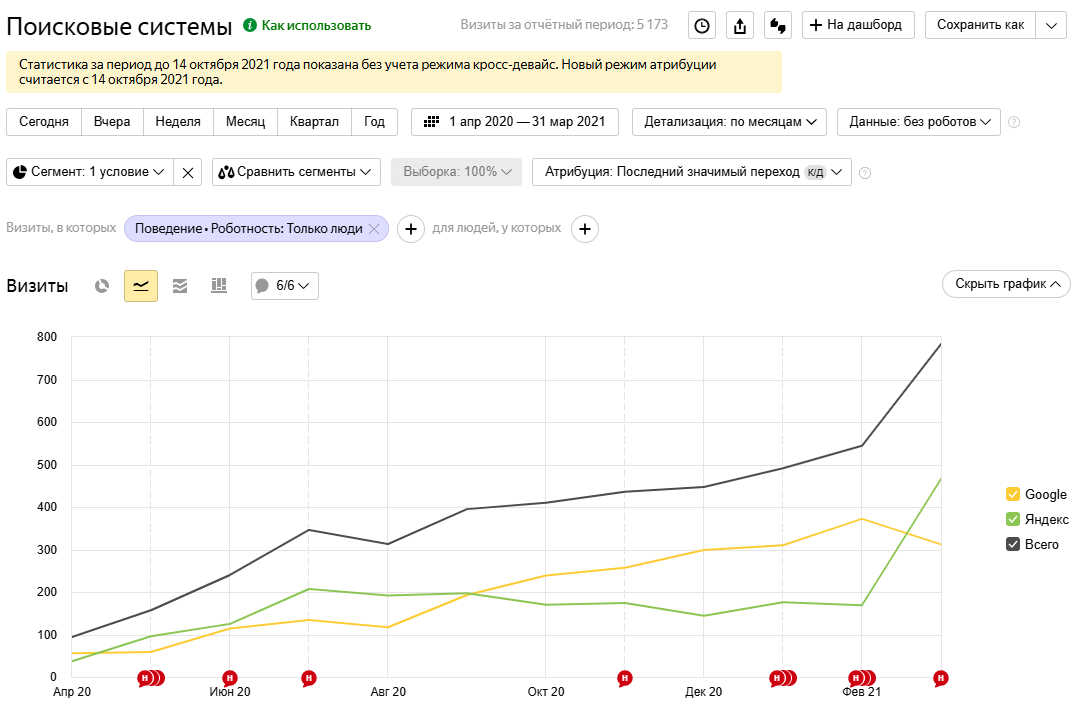1075x718 pixels.
Task: Select the Квартал period tab
Action: coord(314,122)
